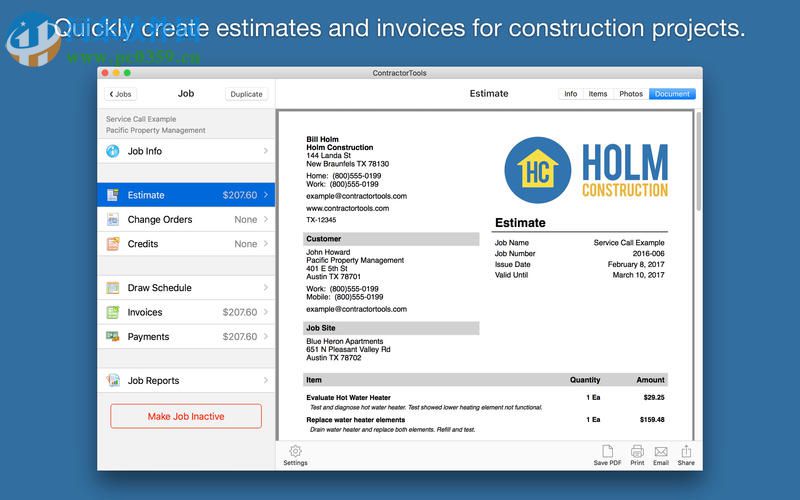Click the Payments money icon

[x=113, y=336]
